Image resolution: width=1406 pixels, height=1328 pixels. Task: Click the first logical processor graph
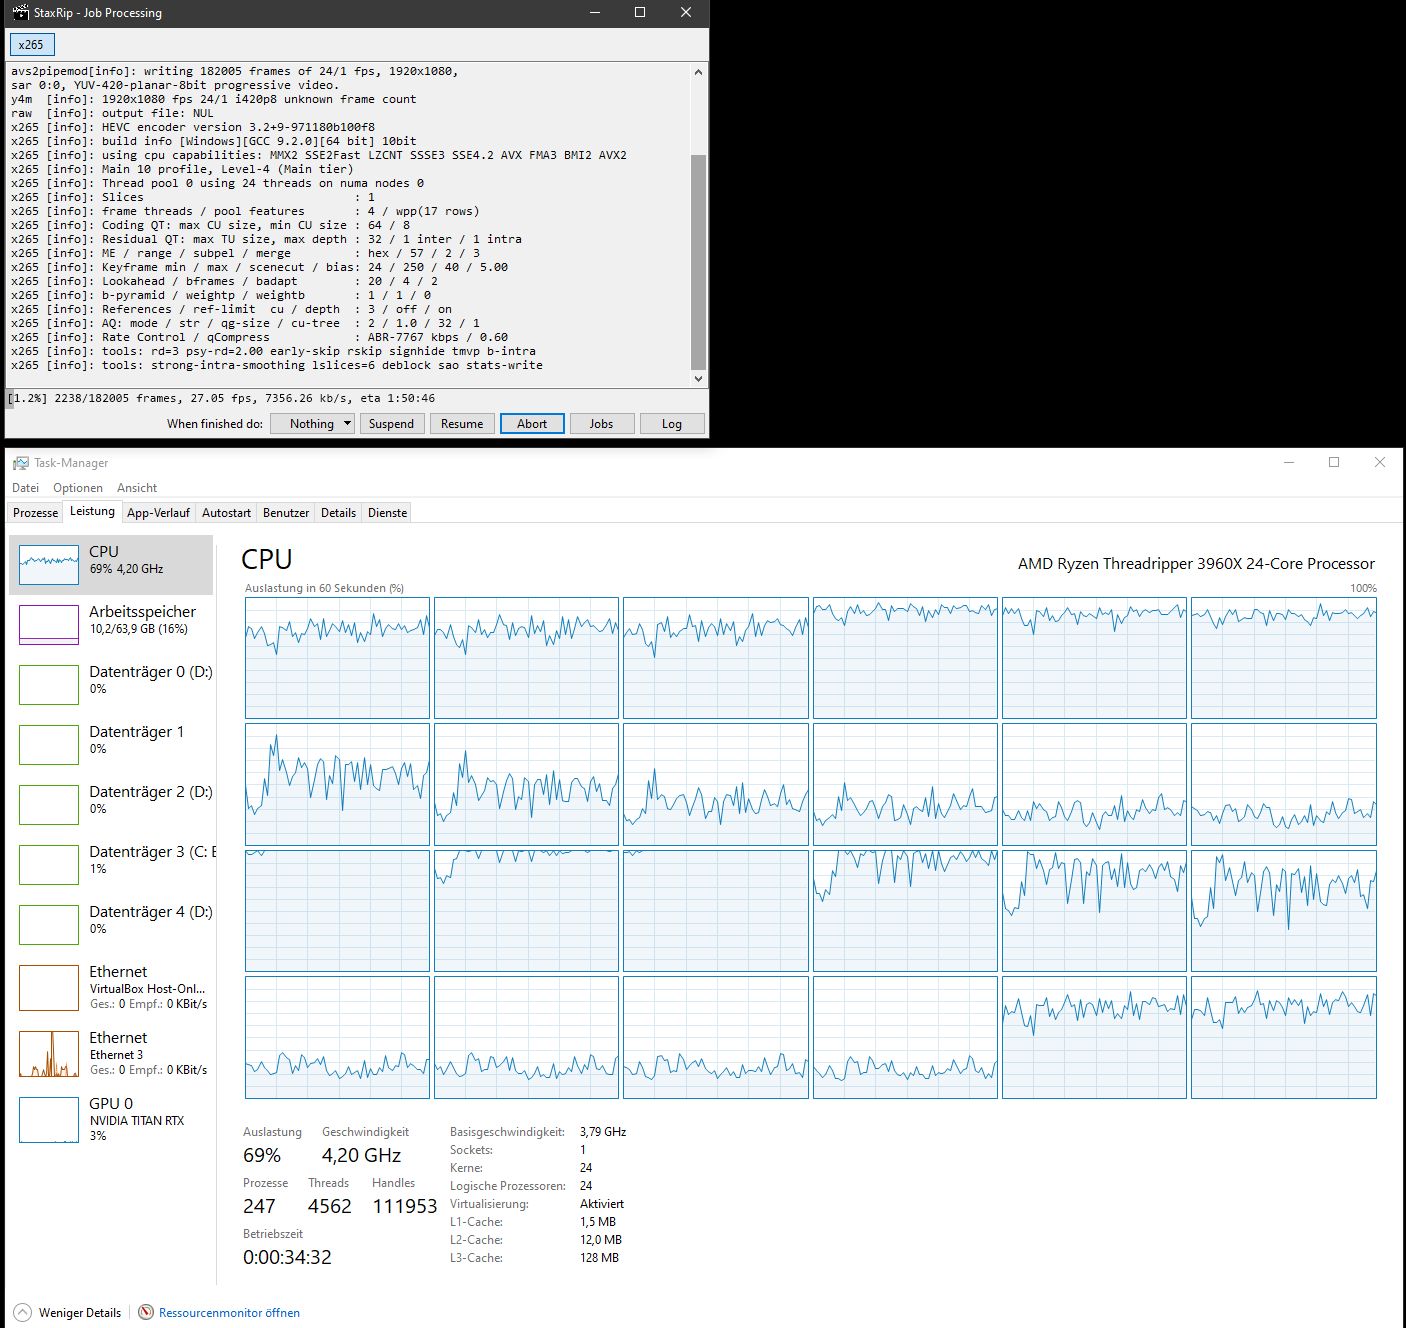click(337, 658)
